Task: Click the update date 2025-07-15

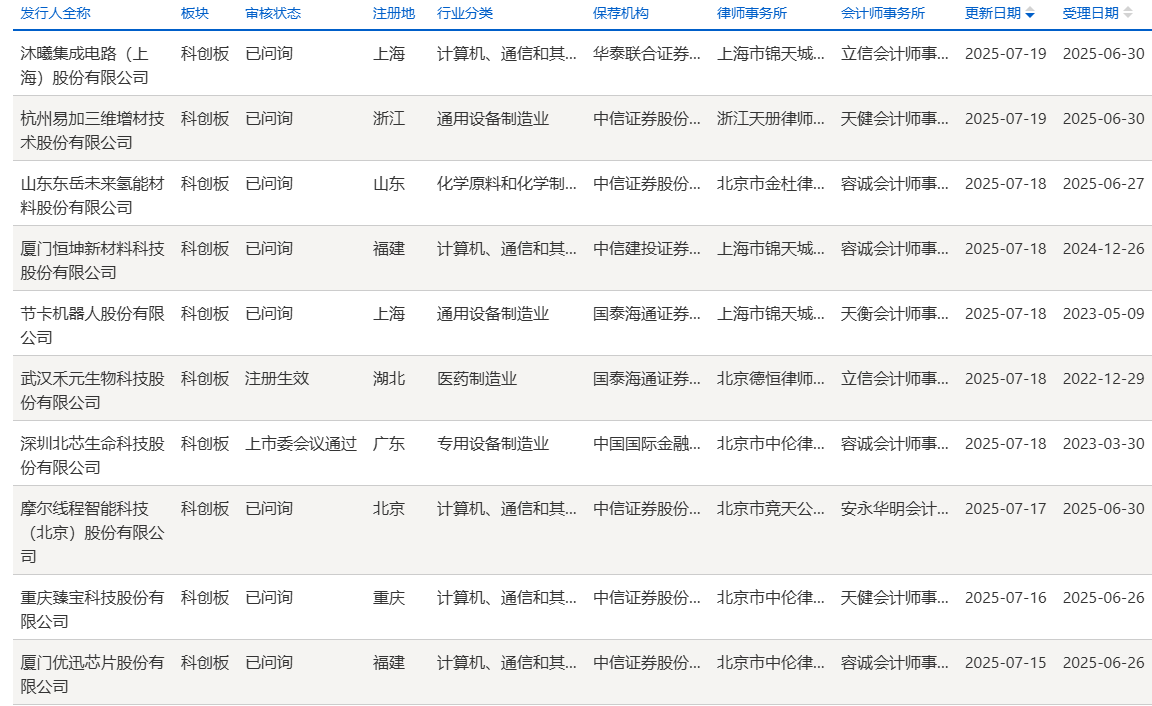Action: coord(1005,663)
